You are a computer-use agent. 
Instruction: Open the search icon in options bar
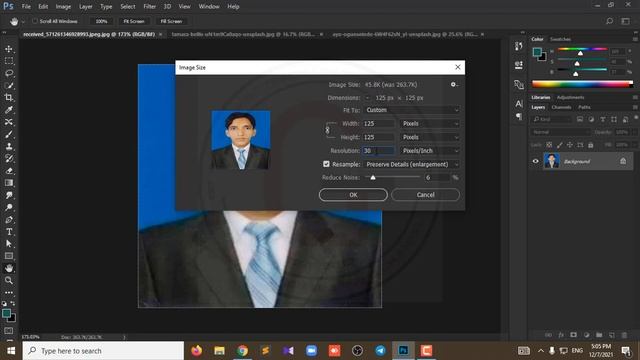click(609, 21)
